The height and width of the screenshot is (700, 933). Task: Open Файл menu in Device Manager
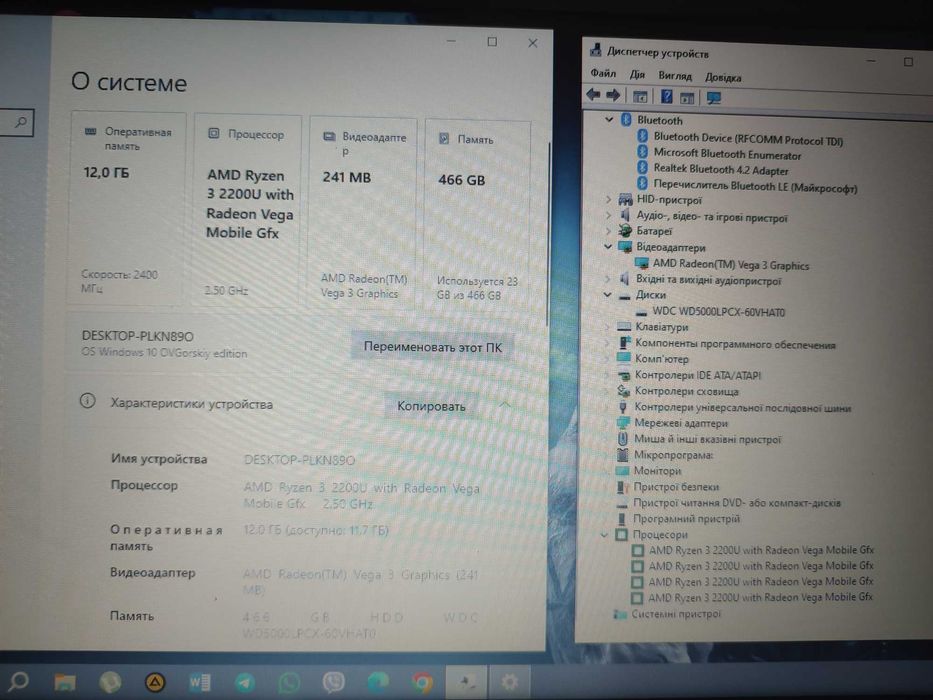(x=603, y=73)
